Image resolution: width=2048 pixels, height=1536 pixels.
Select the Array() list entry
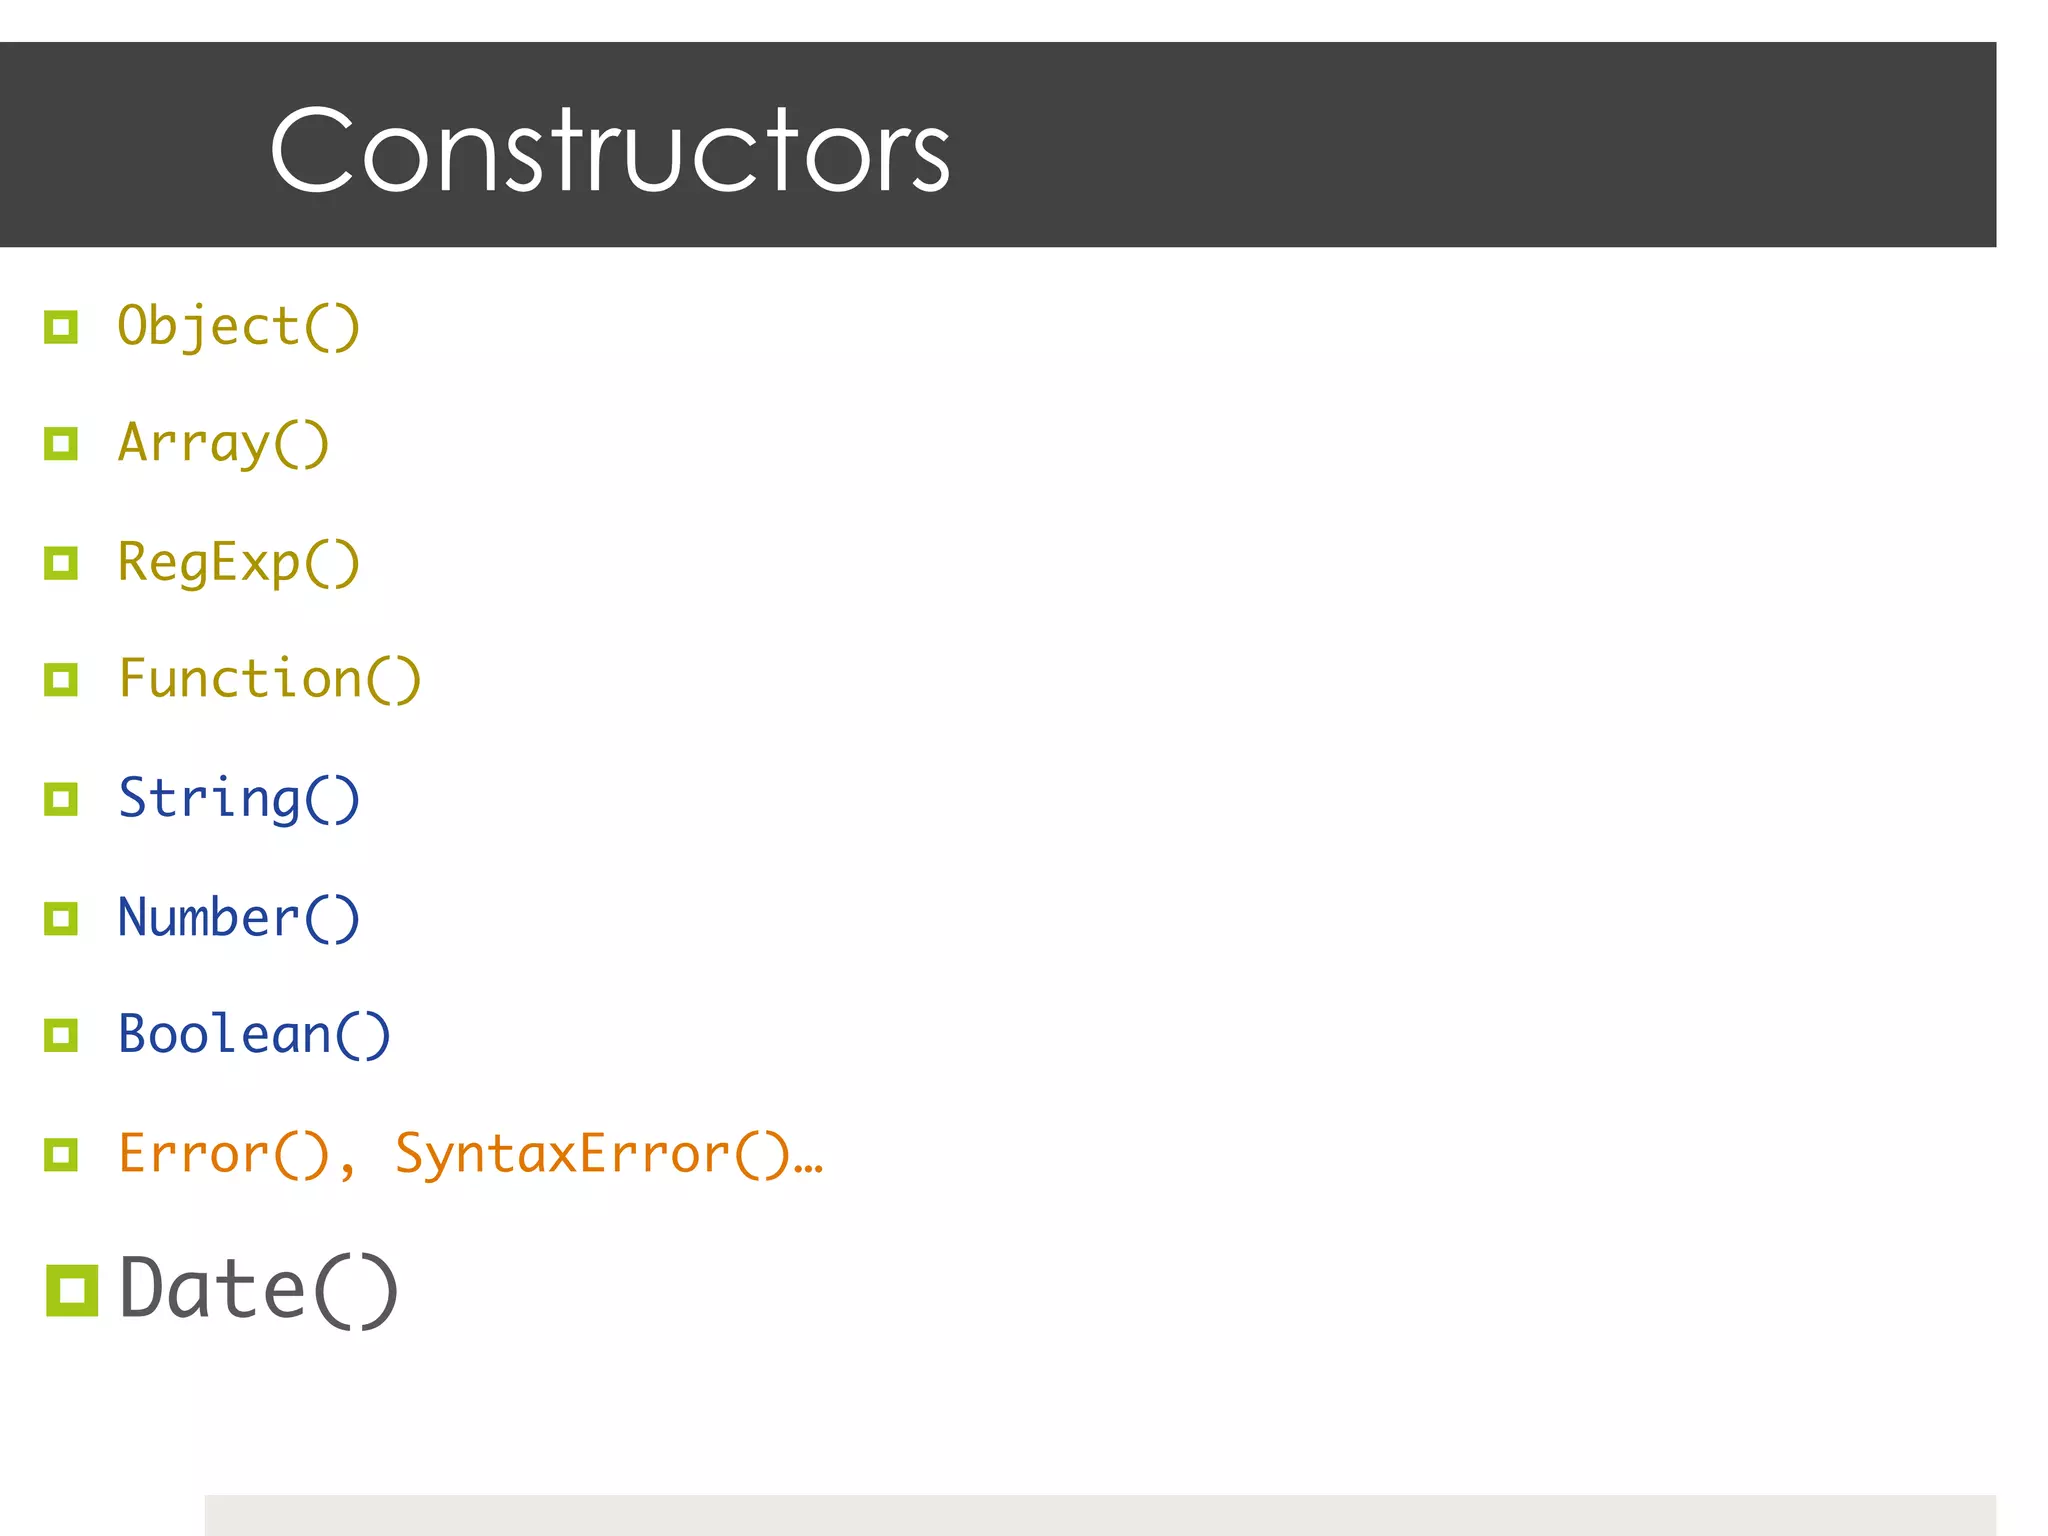coord(223,443)
